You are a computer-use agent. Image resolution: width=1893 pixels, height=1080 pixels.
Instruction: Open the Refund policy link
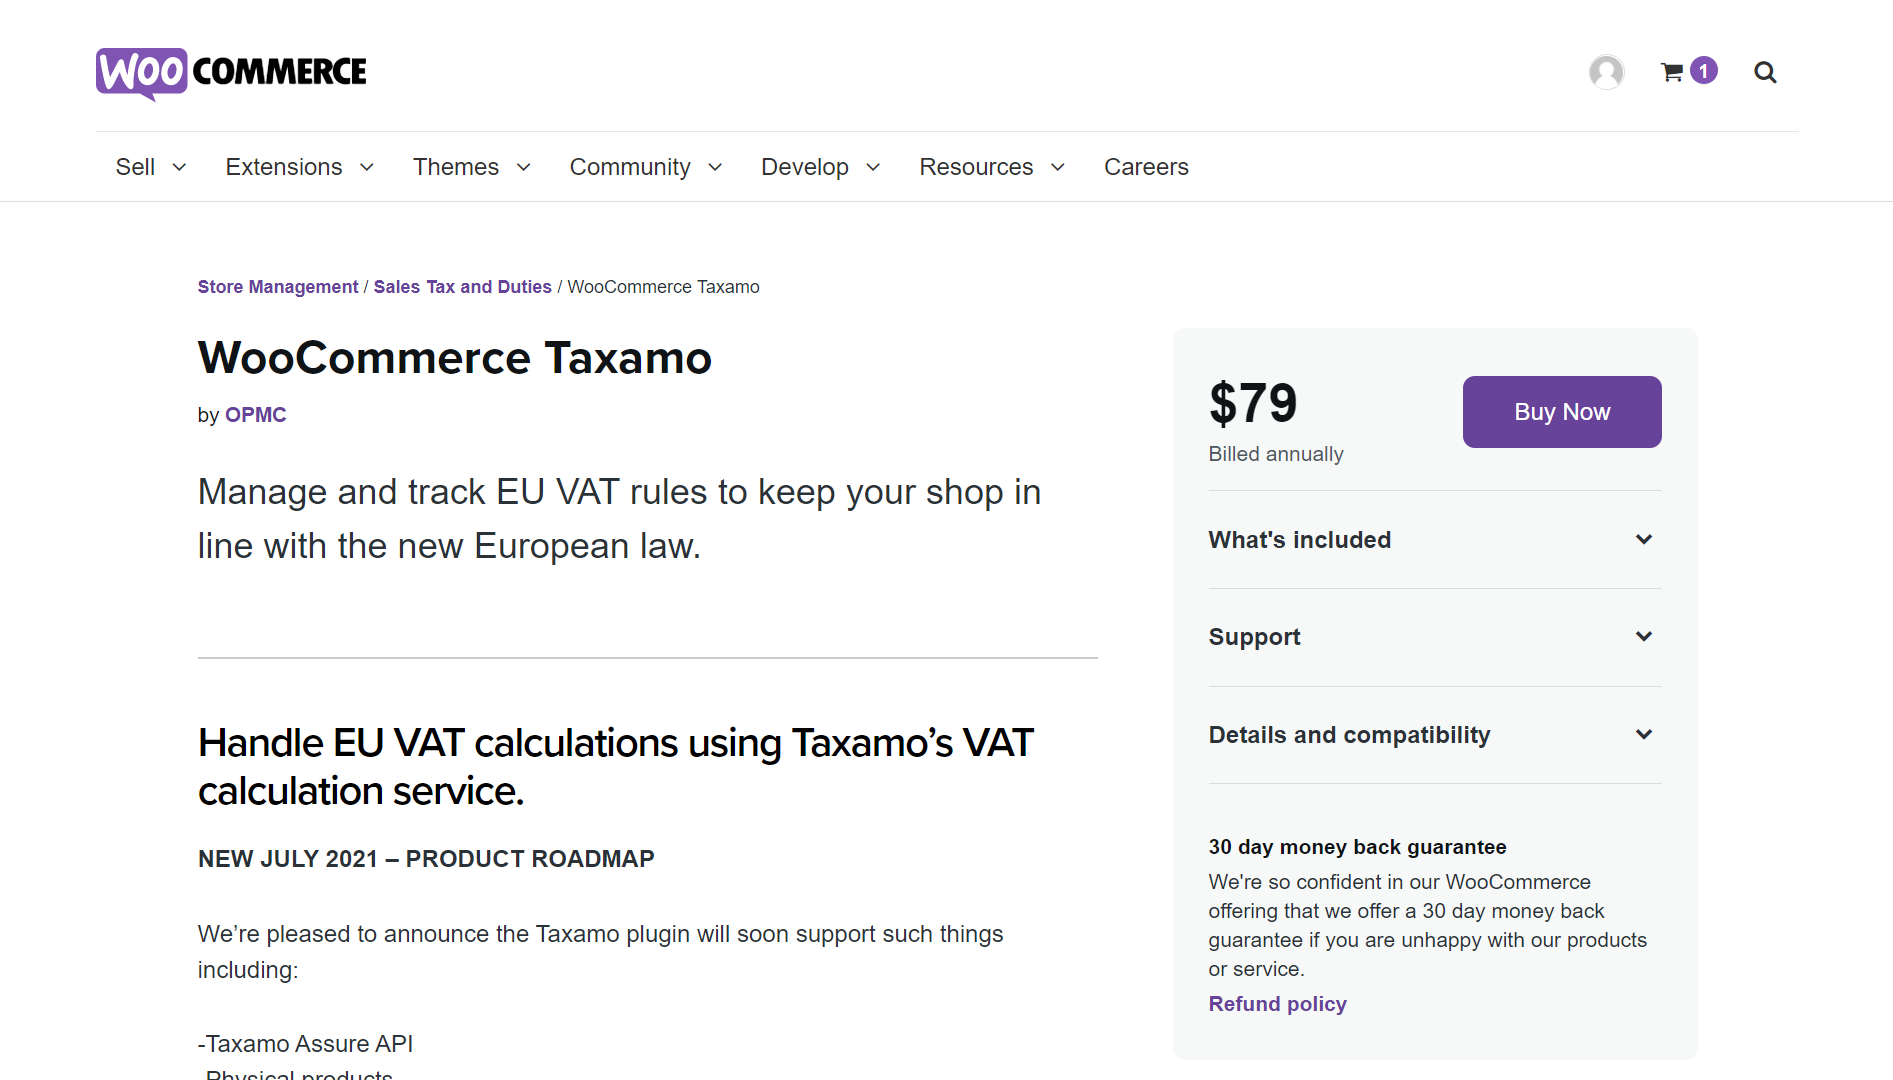1277,1004
